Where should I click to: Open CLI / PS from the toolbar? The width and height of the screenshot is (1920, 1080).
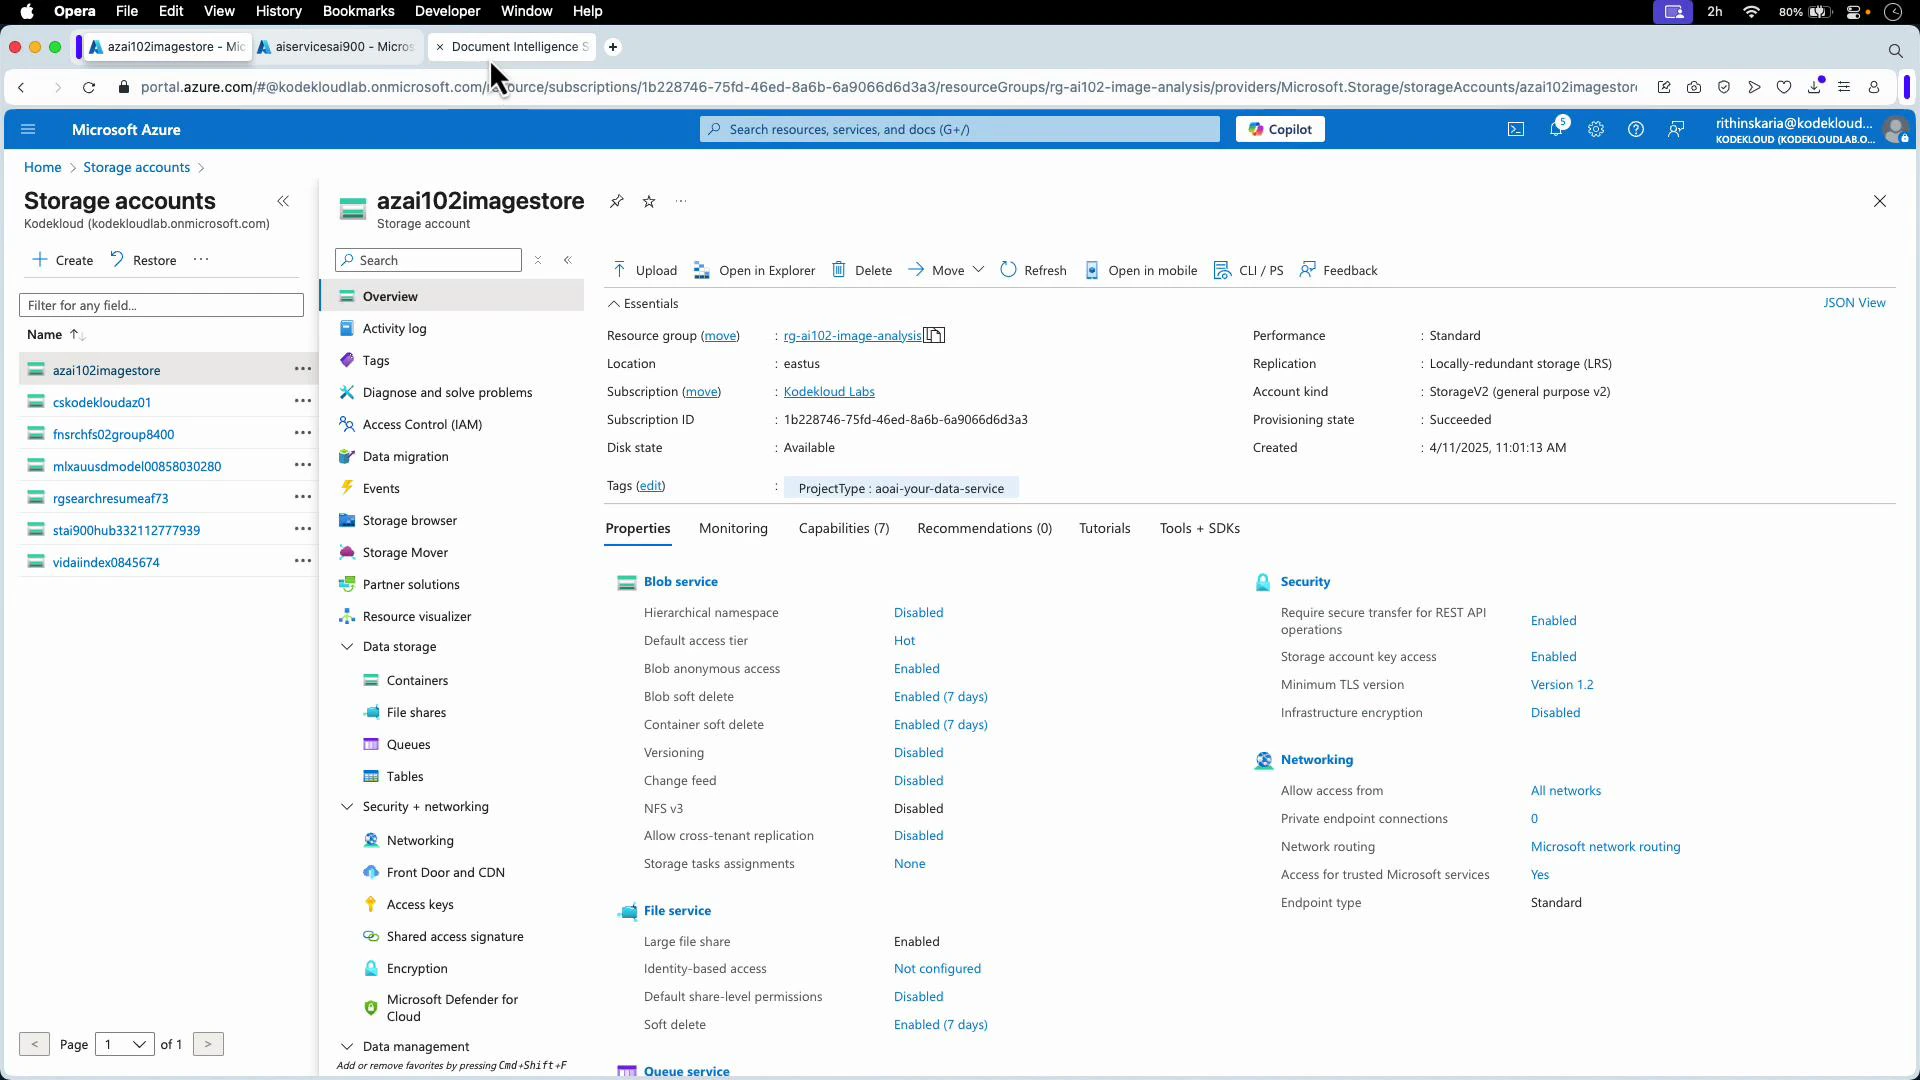click(x=1248, y=269)
